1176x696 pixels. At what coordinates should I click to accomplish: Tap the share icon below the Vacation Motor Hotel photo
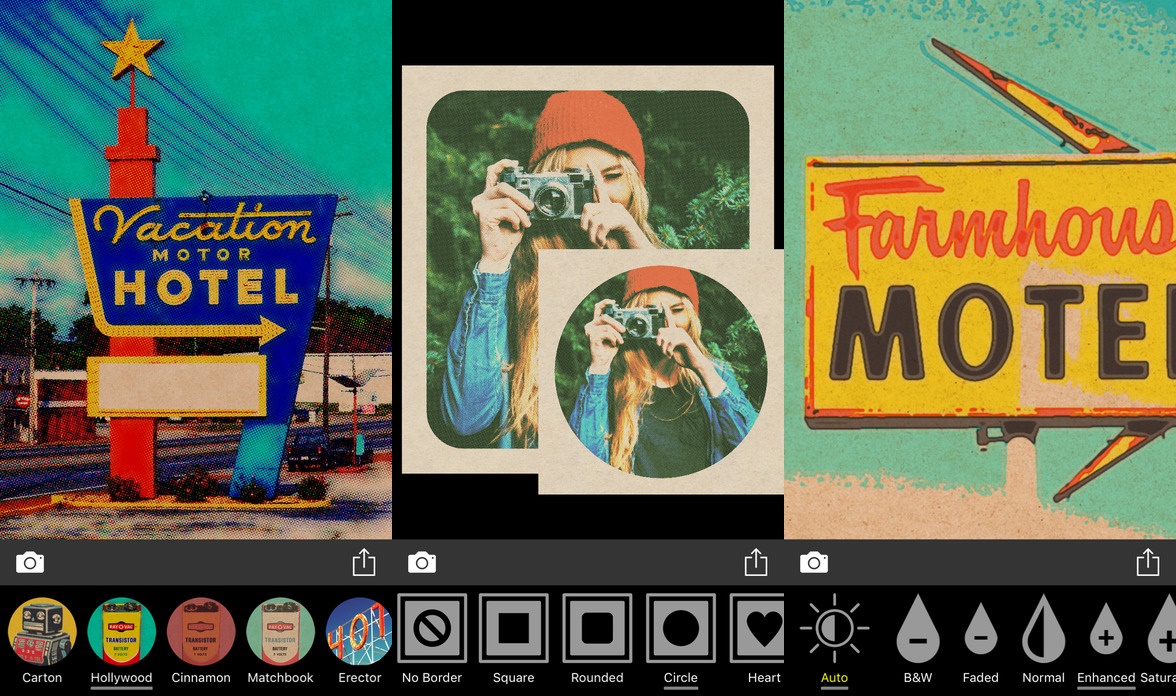tap(364, 563)
